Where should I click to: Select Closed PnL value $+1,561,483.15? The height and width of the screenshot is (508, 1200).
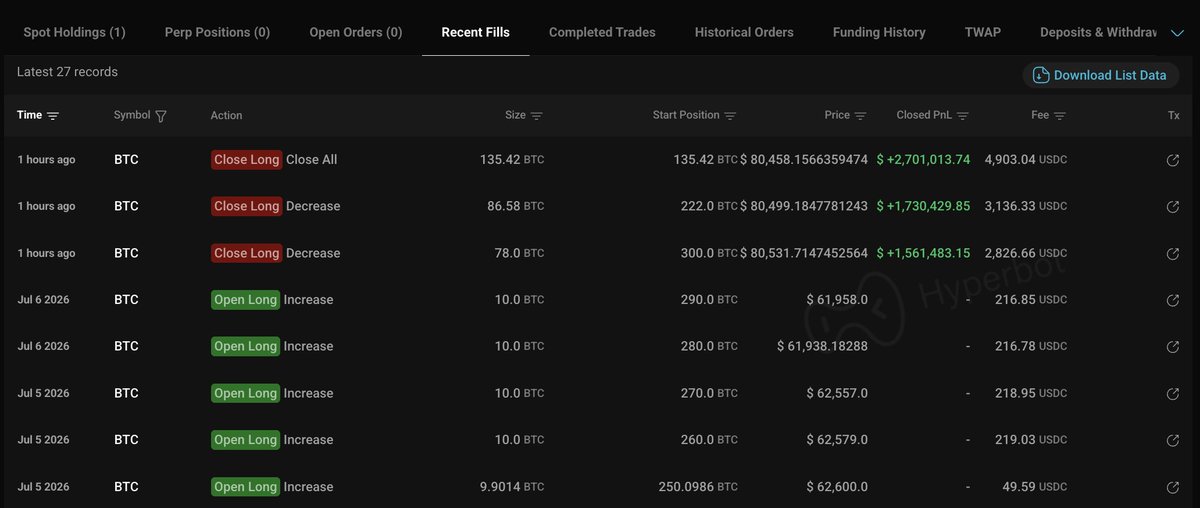(923, 254)
